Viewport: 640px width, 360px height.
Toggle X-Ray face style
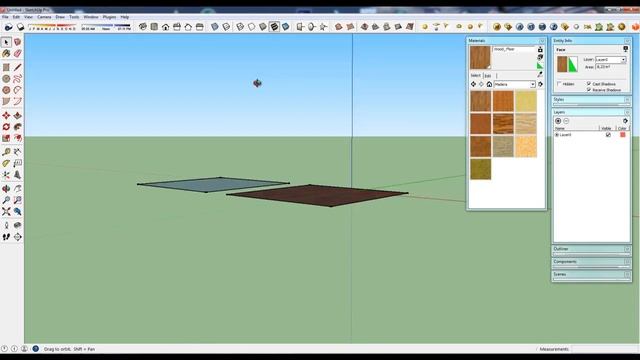pyautogui.click(x=215, y=27)
